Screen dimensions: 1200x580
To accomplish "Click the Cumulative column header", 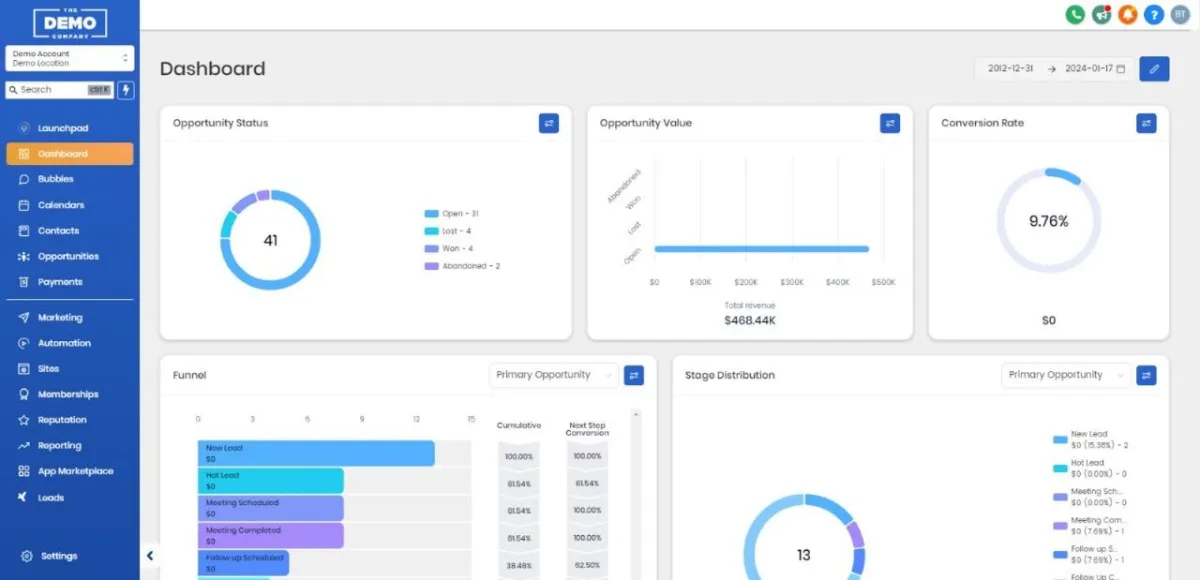I will tap(519, 426).
